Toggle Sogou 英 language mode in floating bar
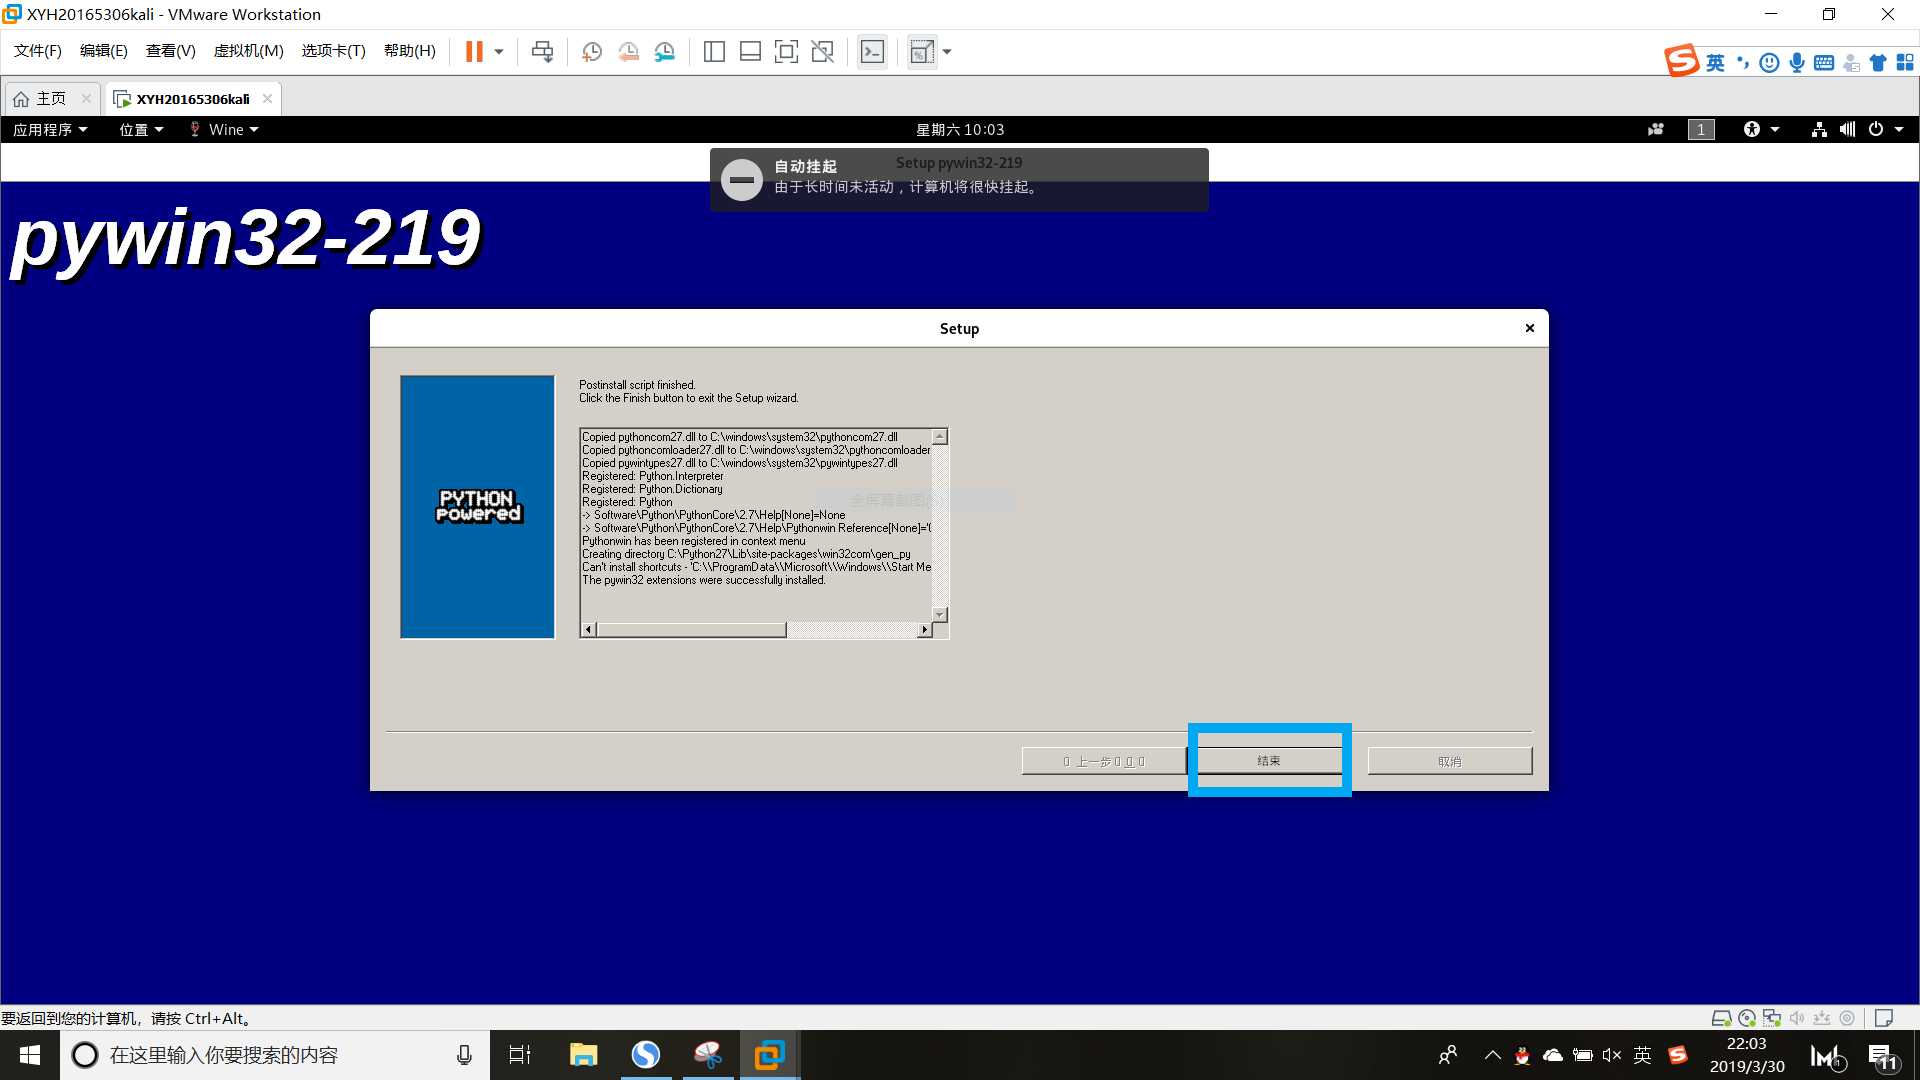This screenshot has width=1920, height=1080. click(1715, 63)
